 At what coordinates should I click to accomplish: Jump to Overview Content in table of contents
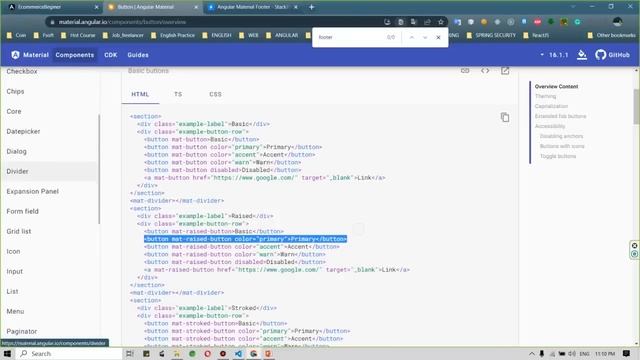[x=556, y=87]
